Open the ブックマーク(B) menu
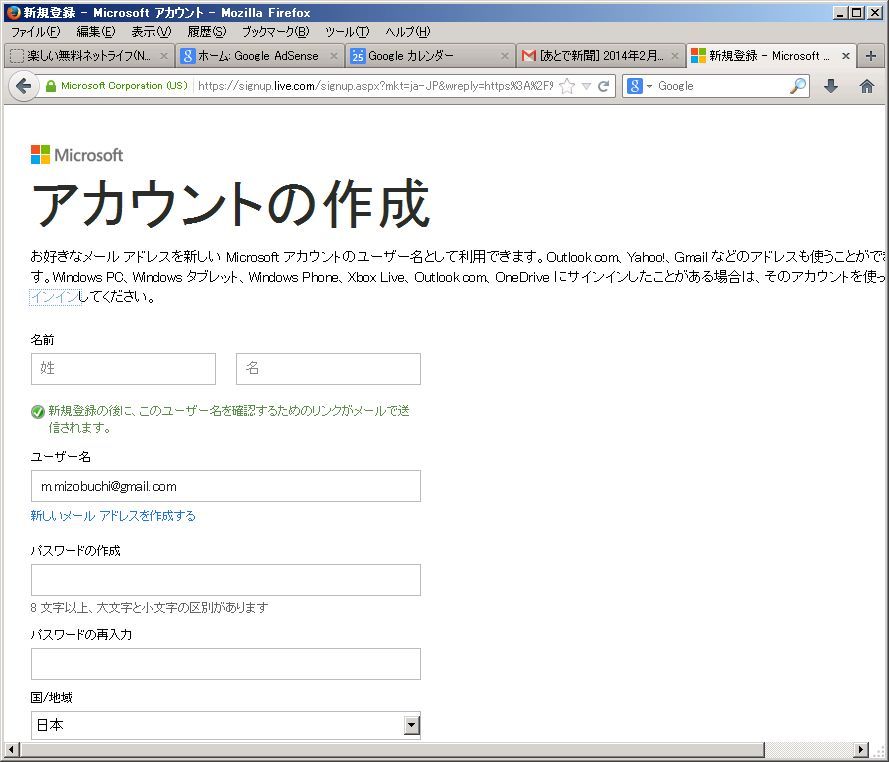This screenshot has height=762, width=889. 276,32
